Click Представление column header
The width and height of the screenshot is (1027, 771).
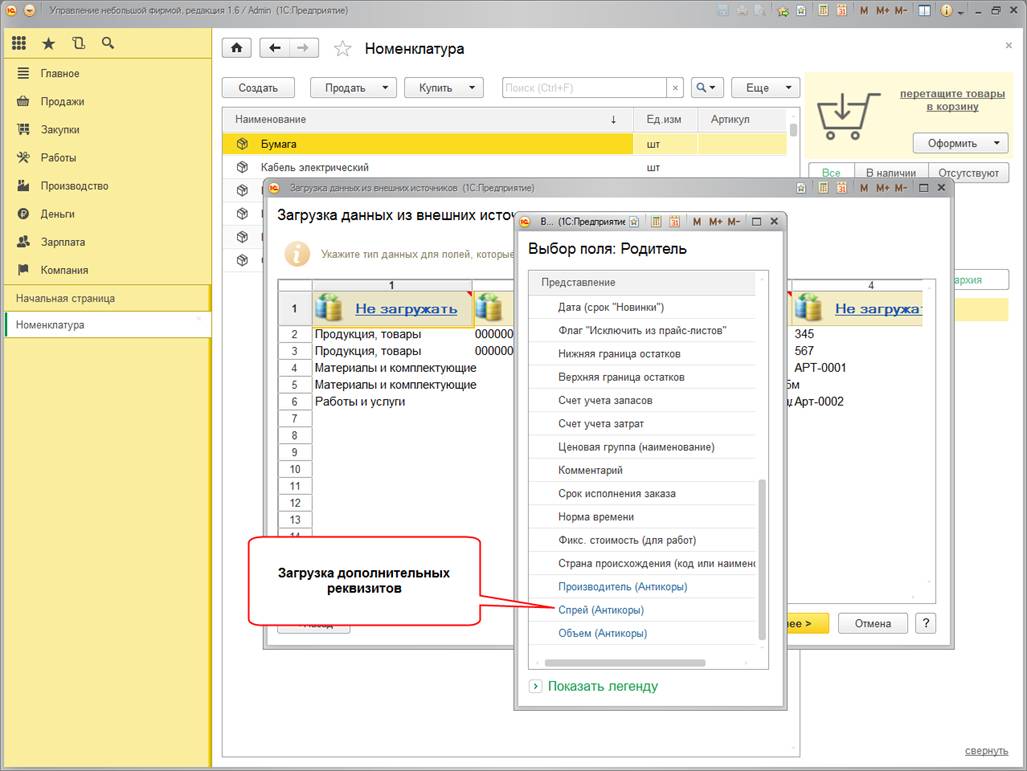tap(642, 282)
